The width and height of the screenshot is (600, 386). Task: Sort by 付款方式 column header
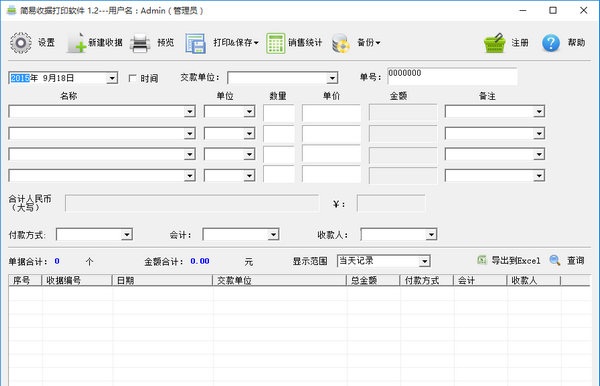point(427,280)
